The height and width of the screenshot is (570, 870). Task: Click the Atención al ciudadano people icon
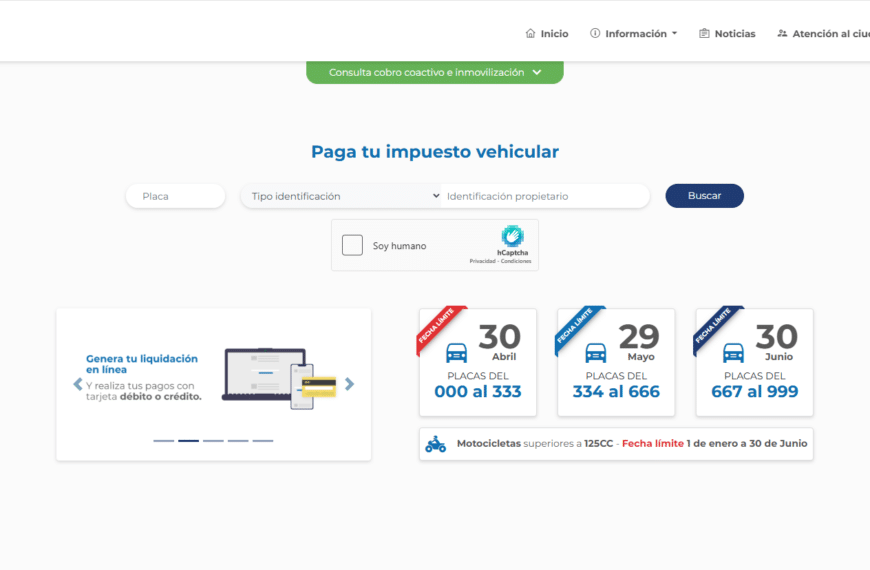(782, 33)
